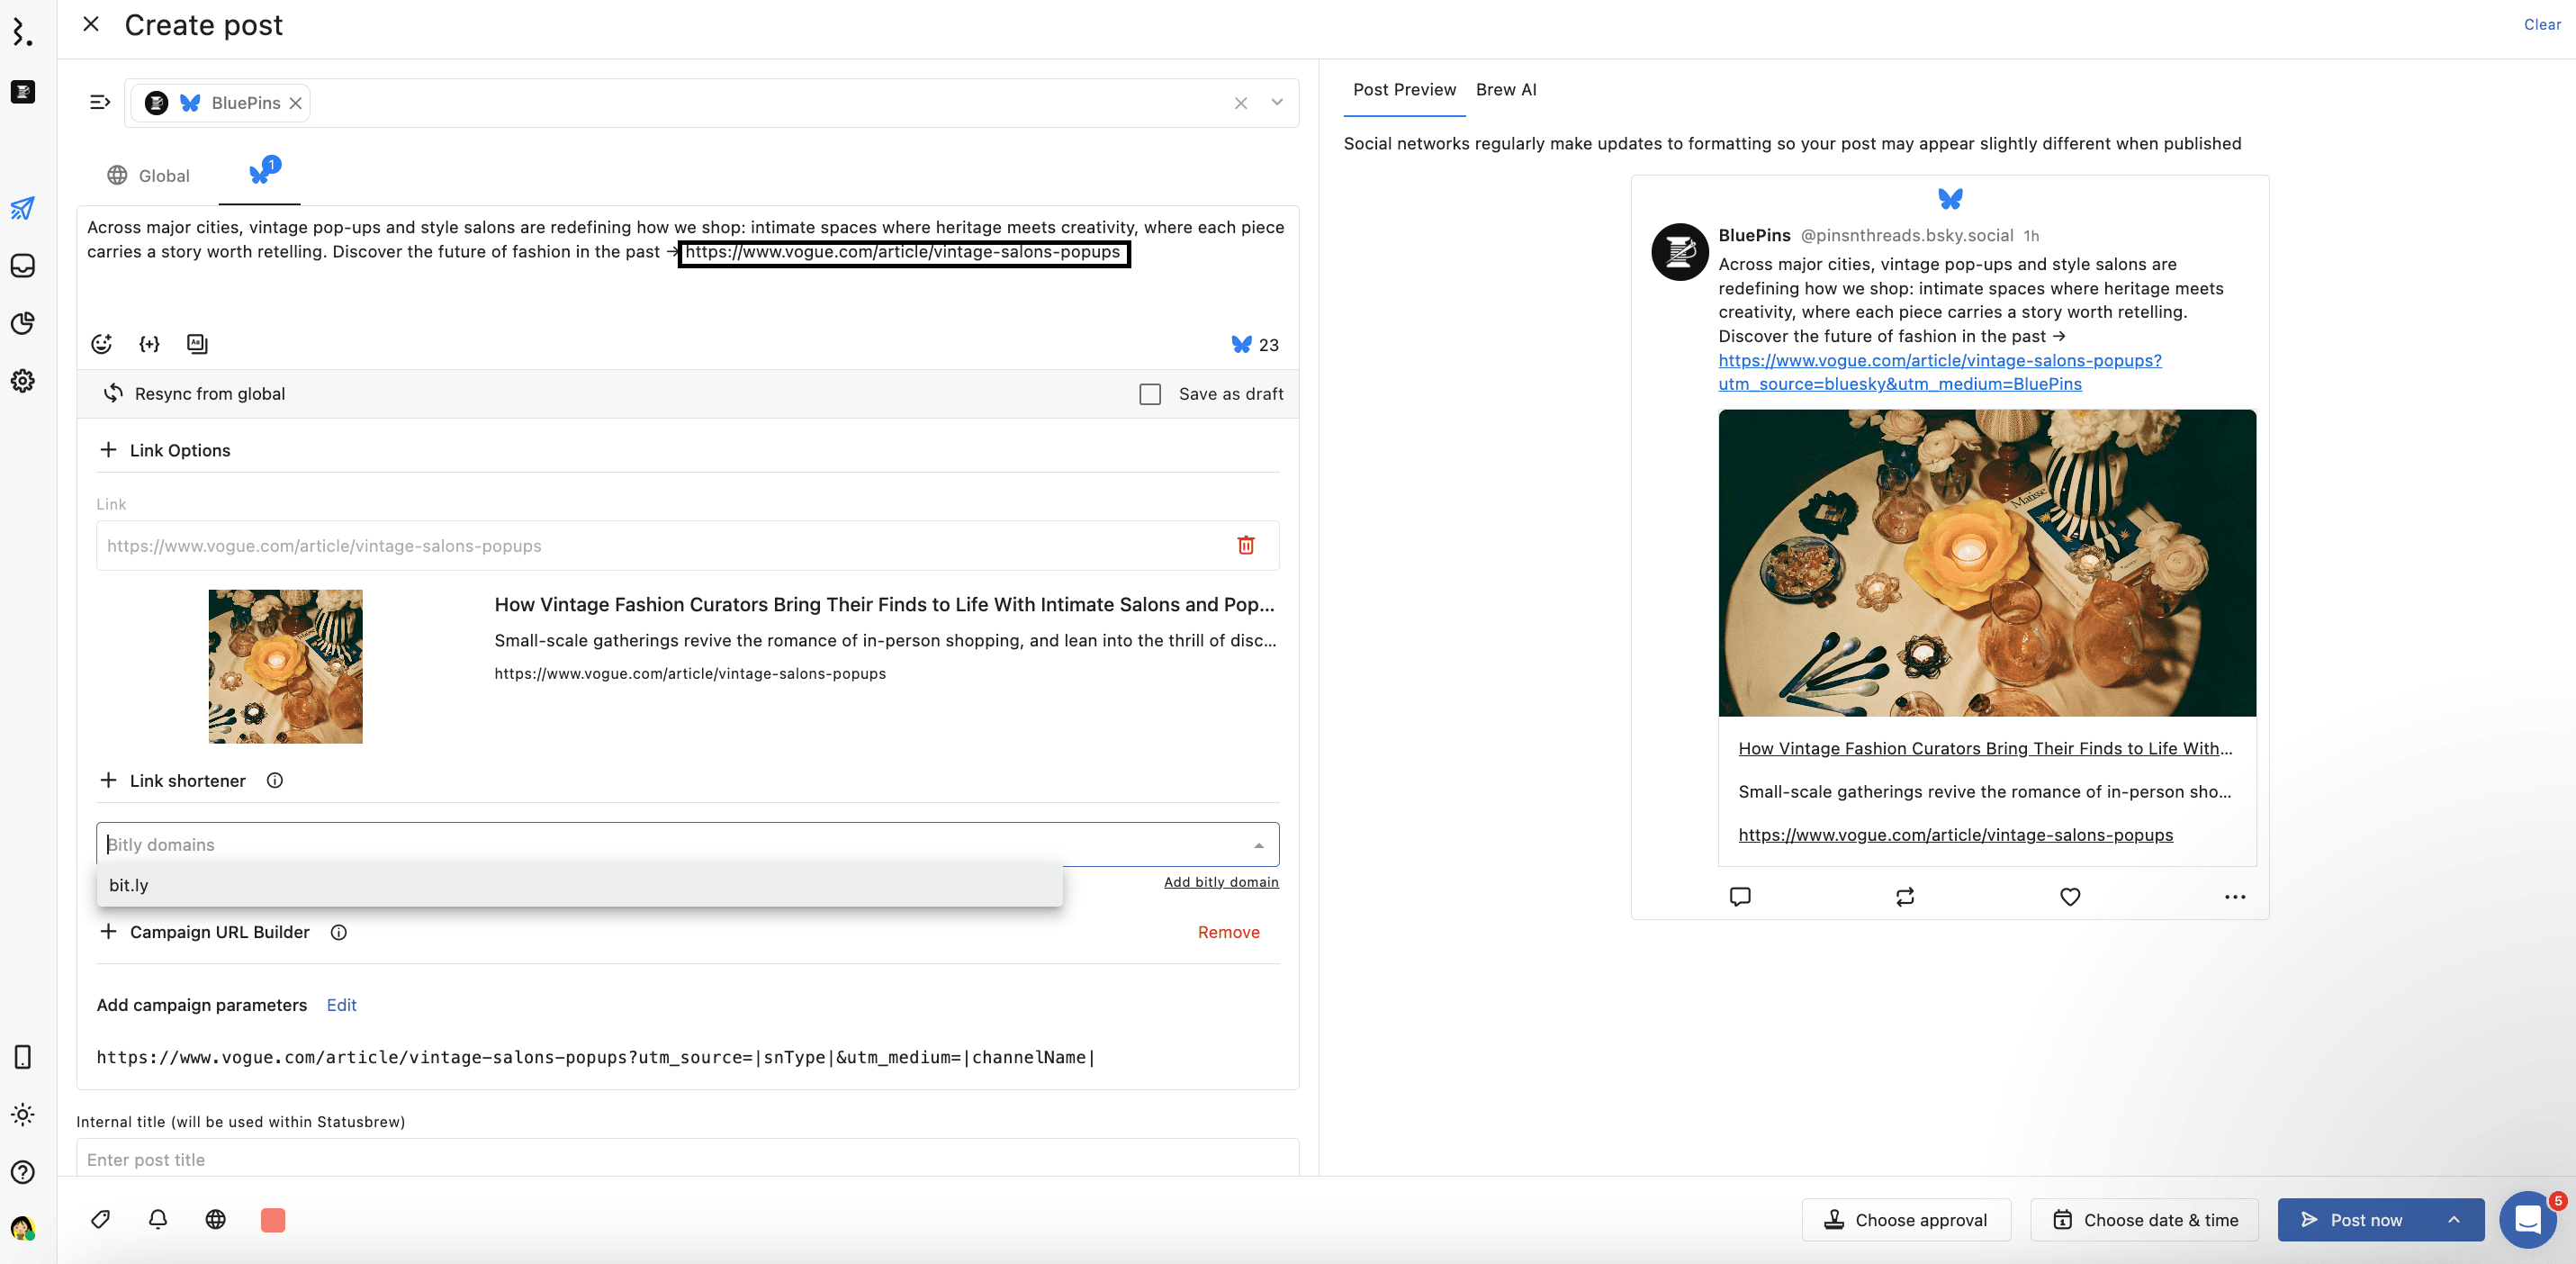Click the AI assist icon under the text
2576x1264 pixels.
197,344
